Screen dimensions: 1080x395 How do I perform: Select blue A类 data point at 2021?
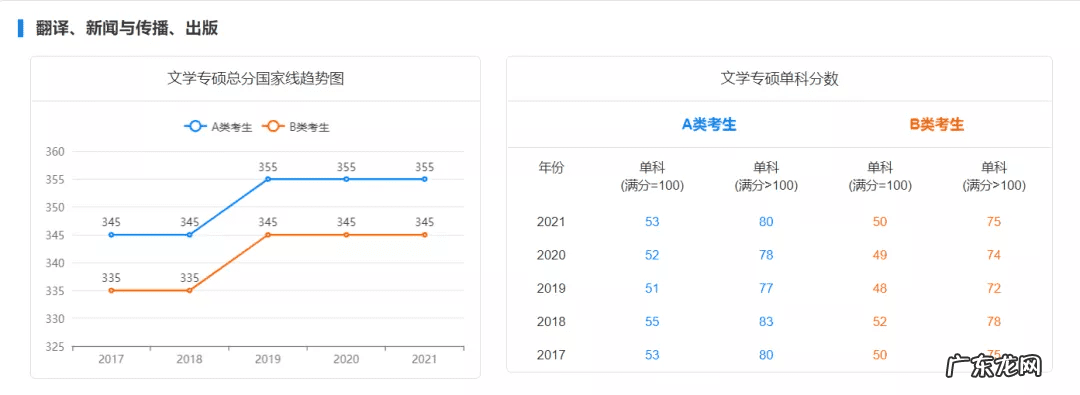[424, 179]
